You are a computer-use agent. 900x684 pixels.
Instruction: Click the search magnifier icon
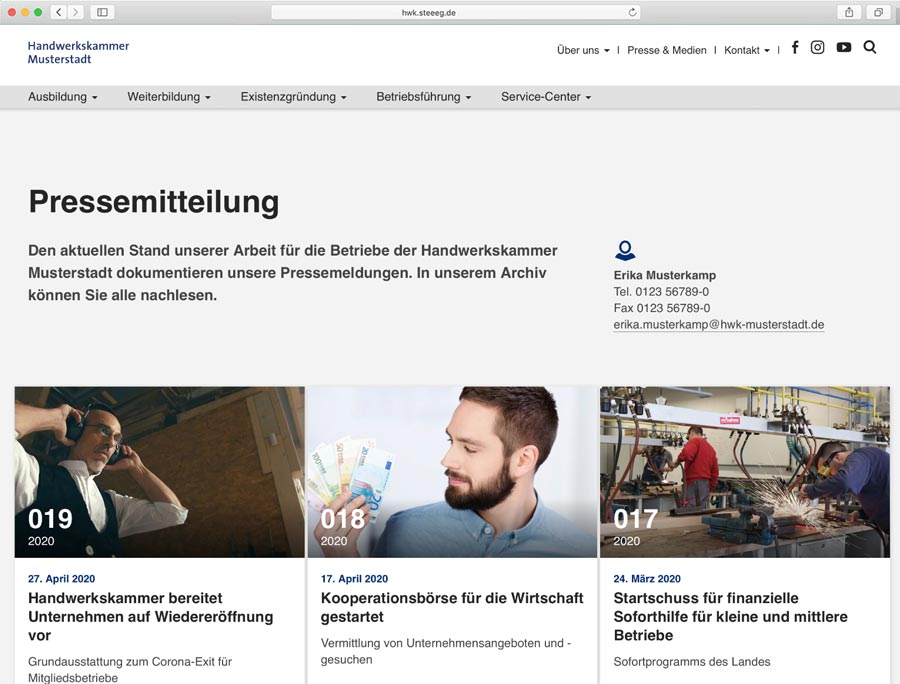(870, 47)
